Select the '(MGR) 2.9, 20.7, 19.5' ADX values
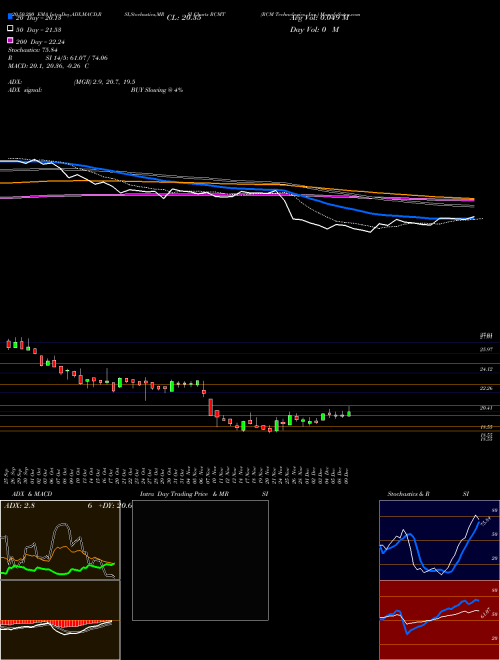The image size is (500, 660). (x=104, y=82)
